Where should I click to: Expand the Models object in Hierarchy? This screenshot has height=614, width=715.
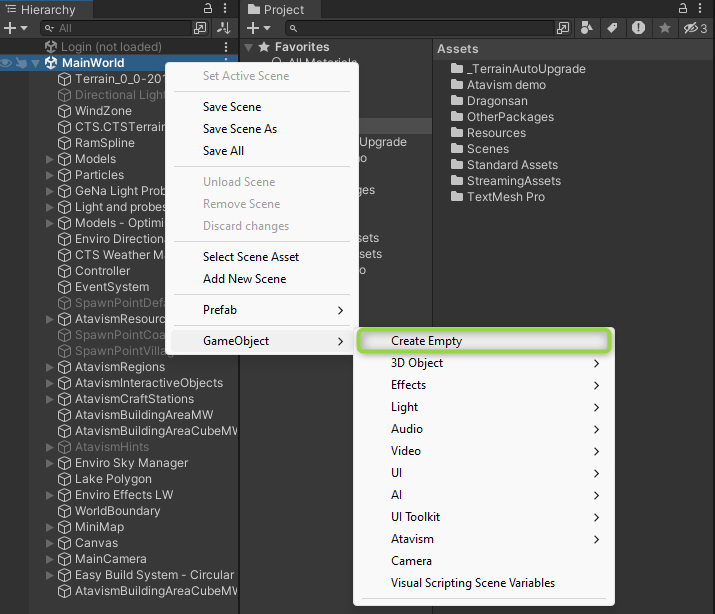50,159
